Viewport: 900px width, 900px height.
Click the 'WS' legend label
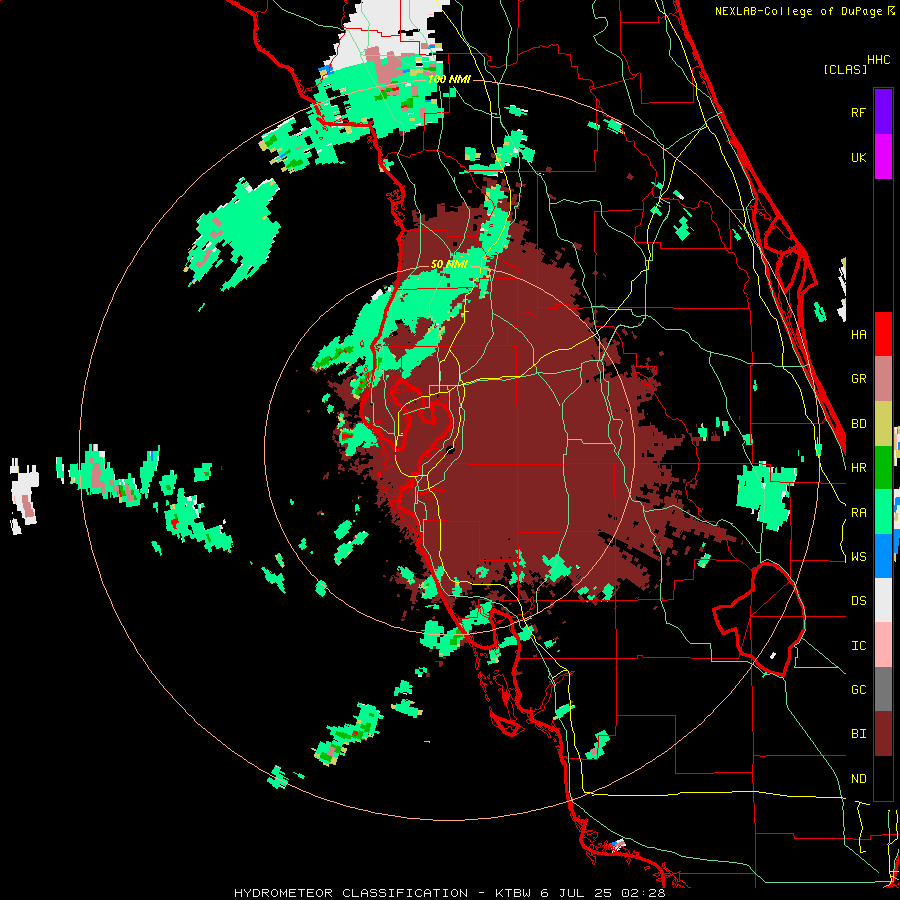(x=858, y=556)
